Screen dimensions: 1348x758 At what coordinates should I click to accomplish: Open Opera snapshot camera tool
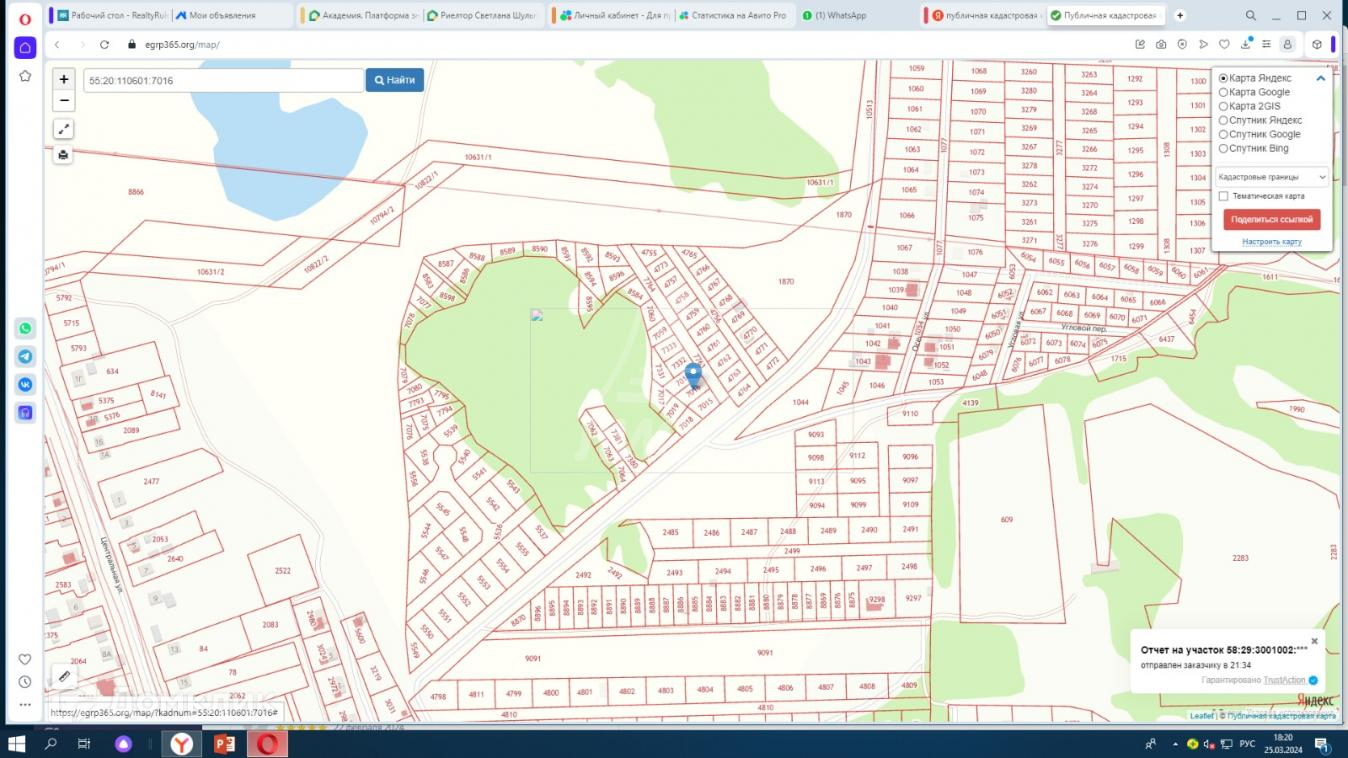(1161, 45)
